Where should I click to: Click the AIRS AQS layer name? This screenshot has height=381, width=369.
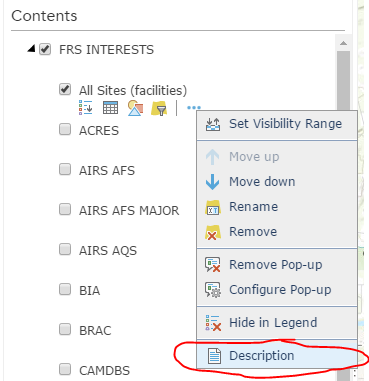(x=108, y=251)
